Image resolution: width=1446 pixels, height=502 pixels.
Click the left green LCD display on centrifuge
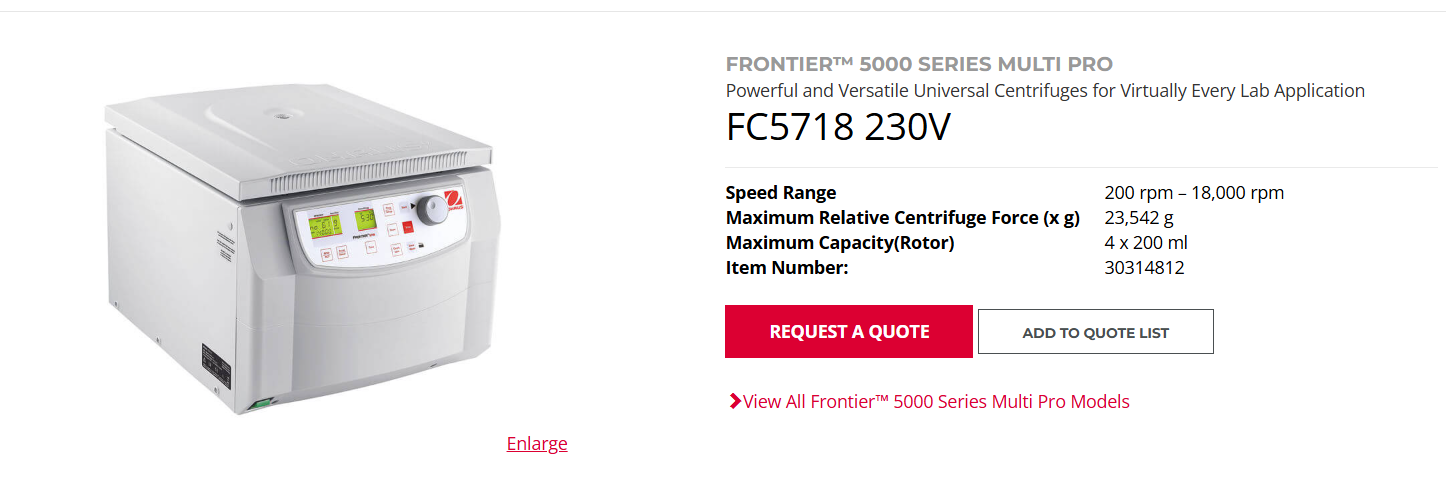click(x=322, y=226)
